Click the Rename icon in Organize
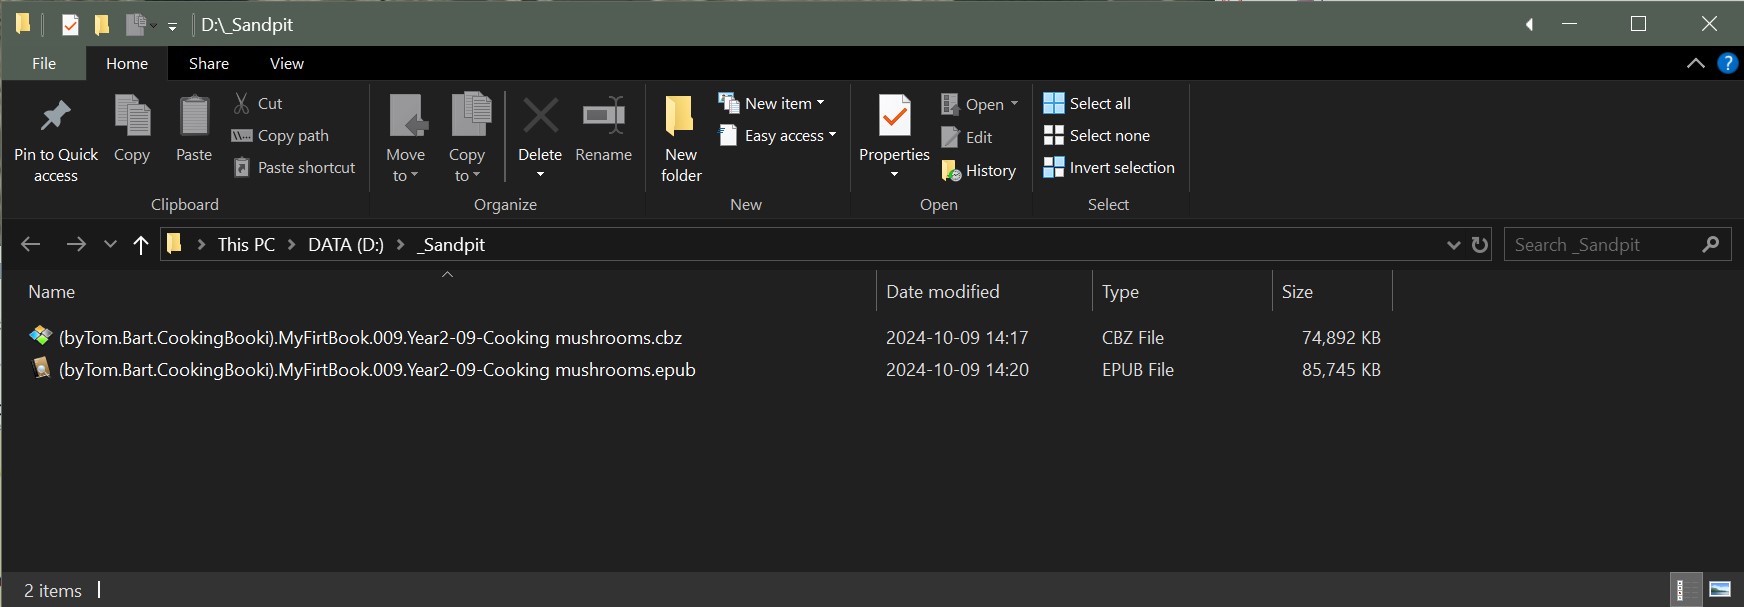Screen dimensions: 1744x607 [604, 117]
